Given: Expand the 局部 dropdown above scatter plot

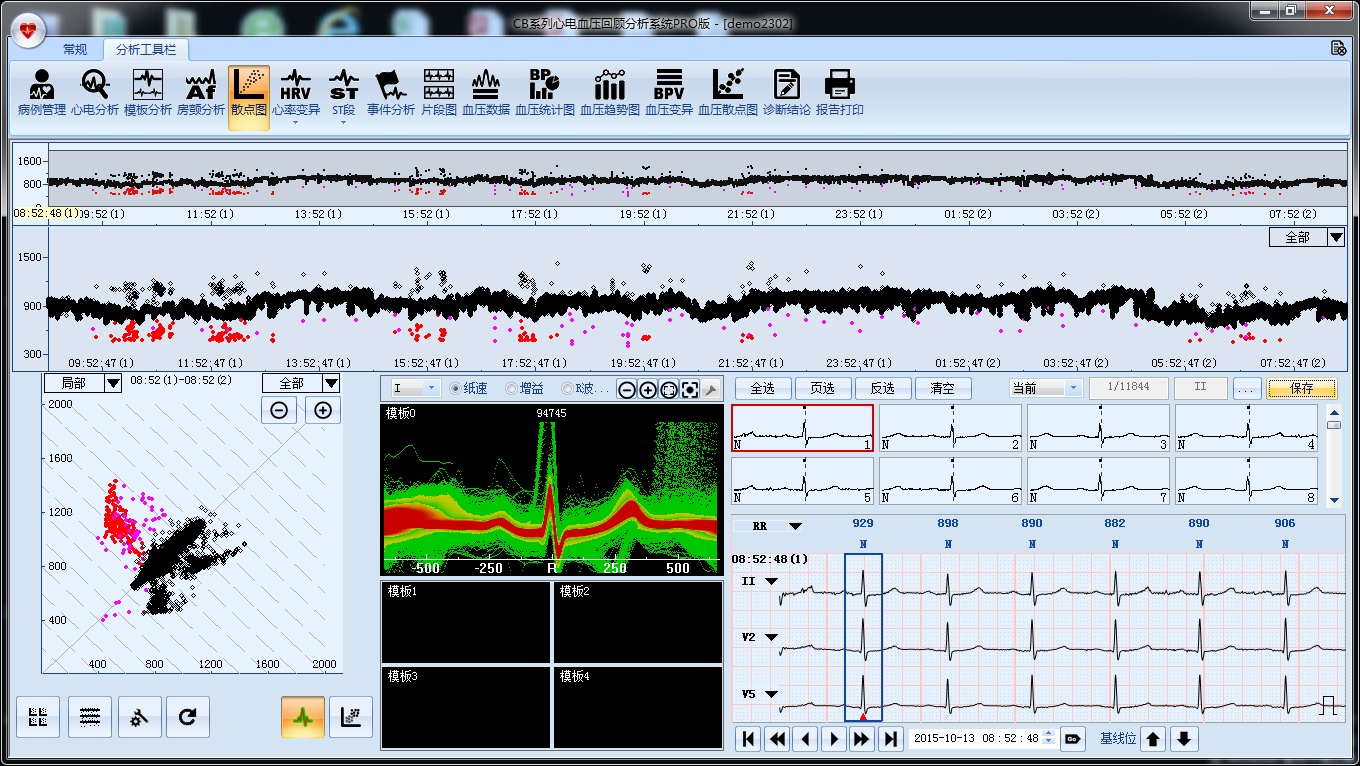Looking at the screenshot, I should point(112,383).
